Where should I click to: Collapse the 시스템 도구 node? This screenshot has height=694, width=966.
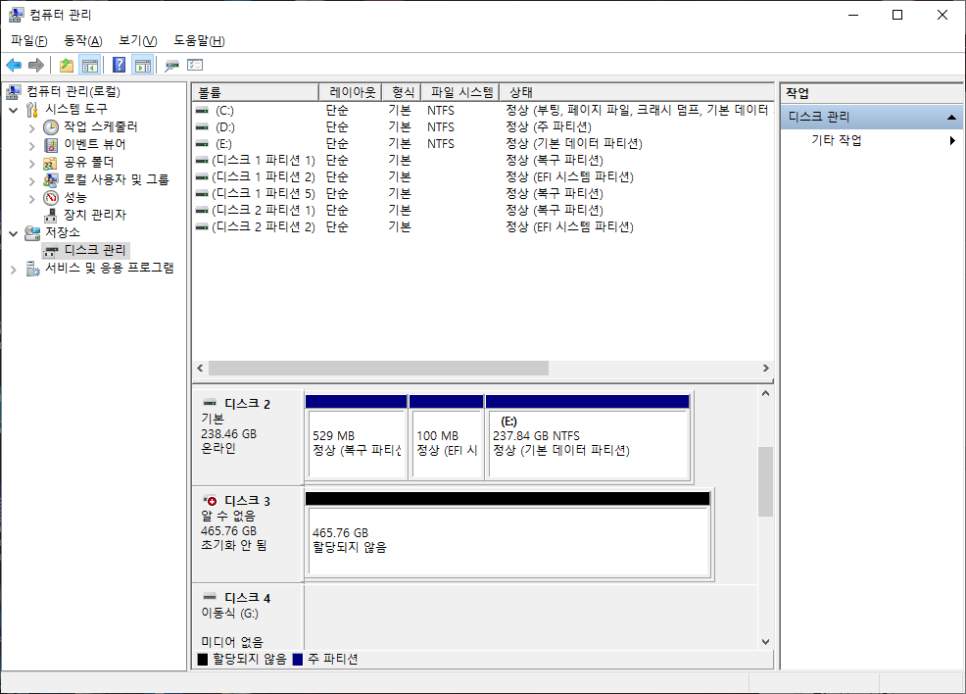pos(14,110)
